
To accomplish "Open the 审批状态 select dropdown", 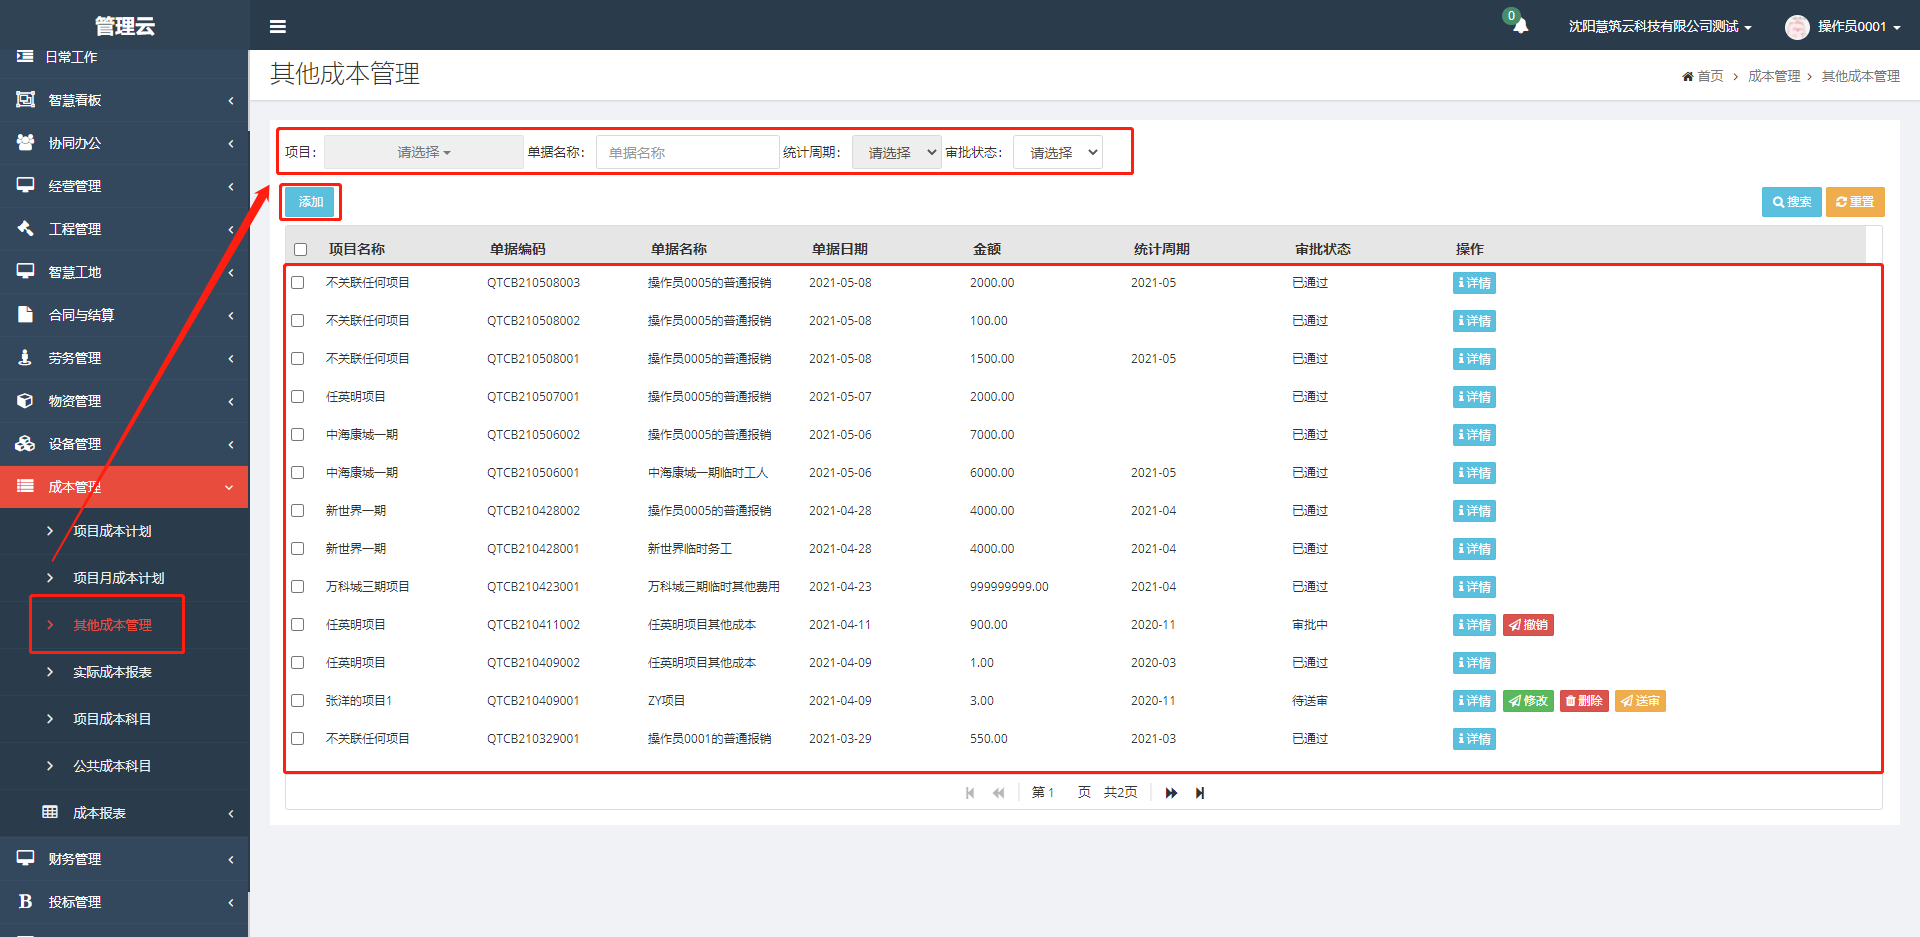I will pos(1058,152).
